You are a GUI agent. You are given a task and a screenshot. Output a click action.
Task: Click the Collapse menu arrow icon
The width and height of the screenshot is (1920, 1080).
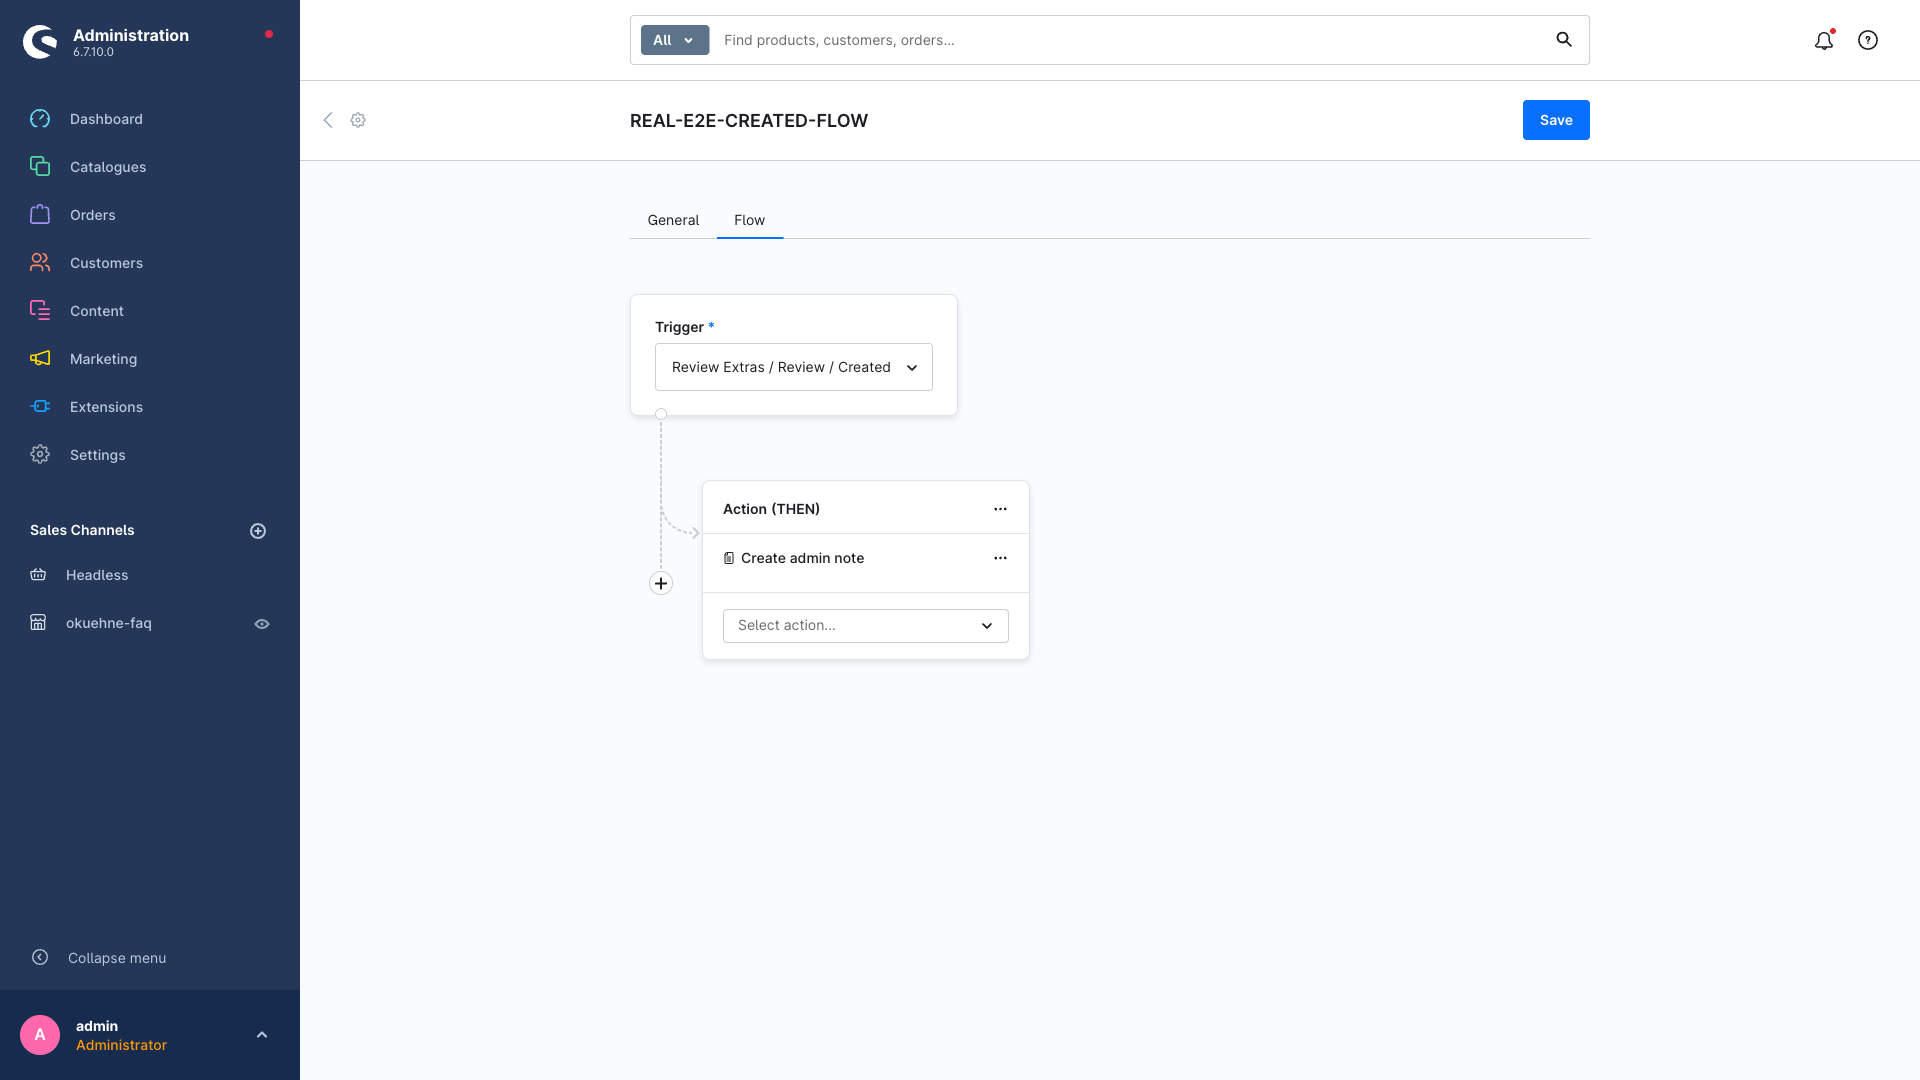pyautogui.click(x=40, y=958)
